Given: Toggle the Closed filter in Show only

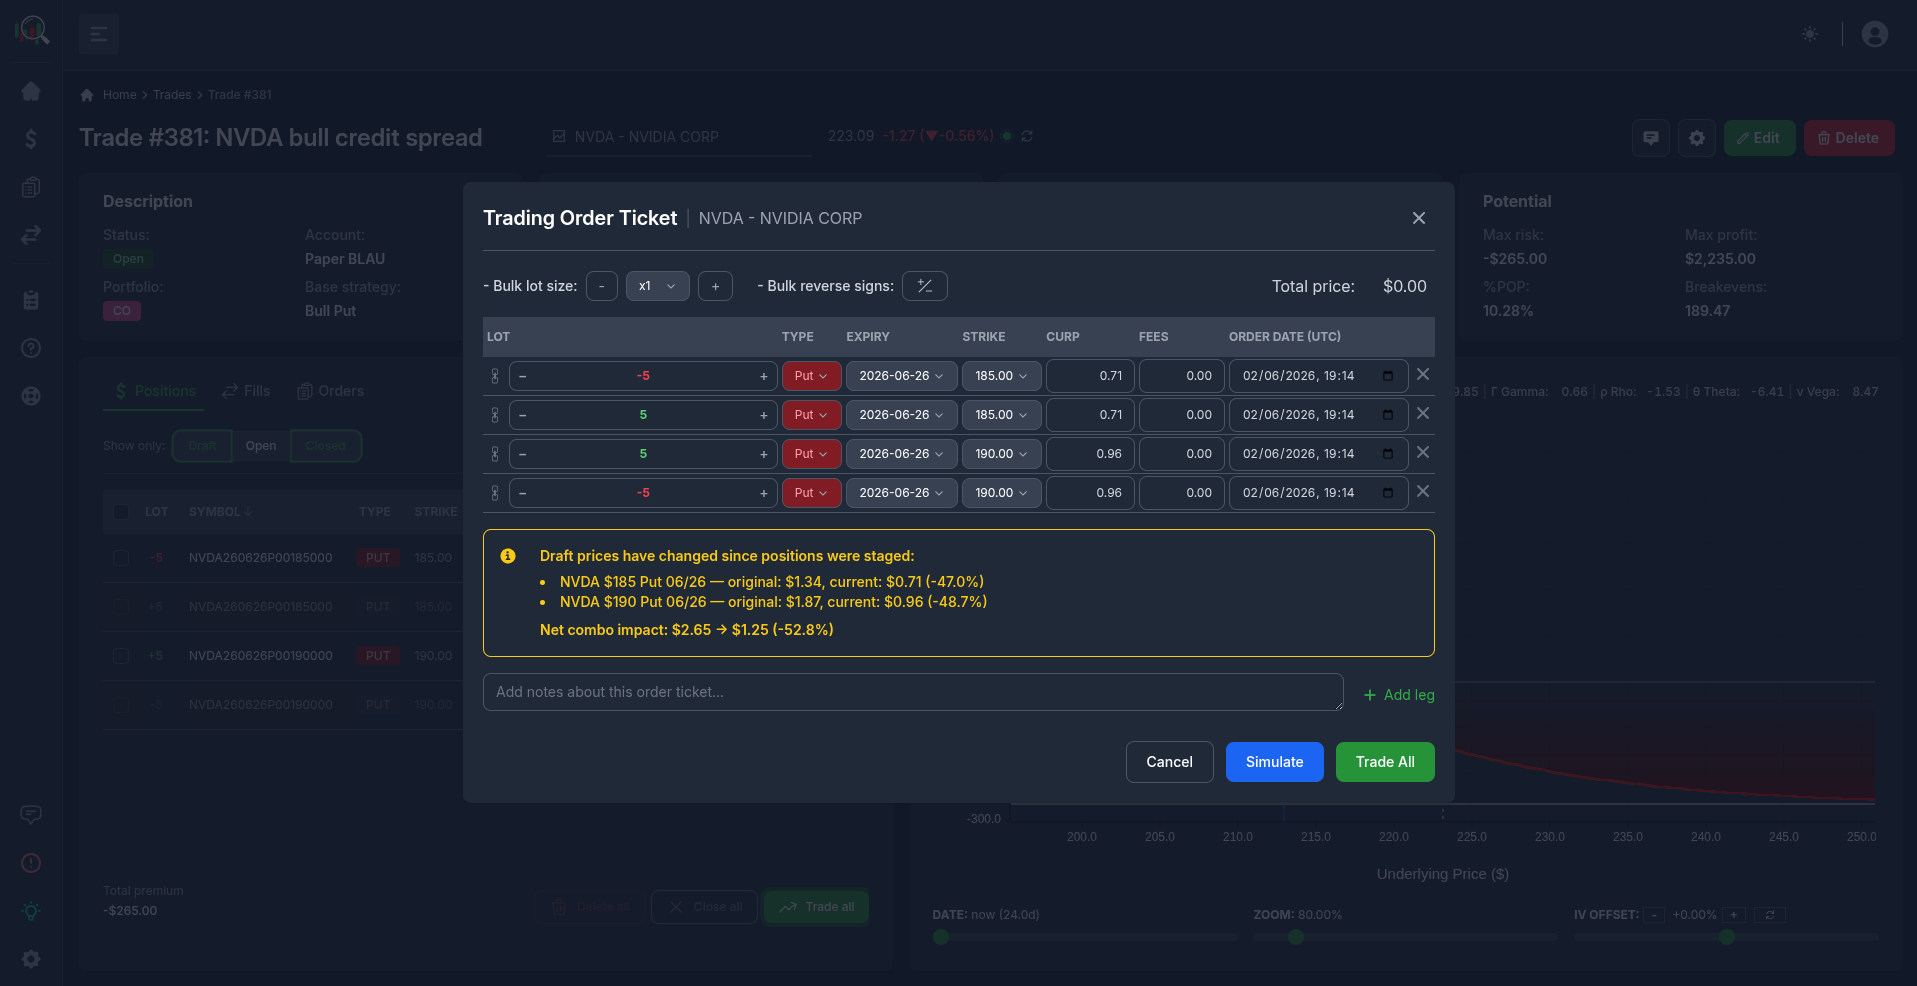Looking at the screenshot, I should (326, 446).
